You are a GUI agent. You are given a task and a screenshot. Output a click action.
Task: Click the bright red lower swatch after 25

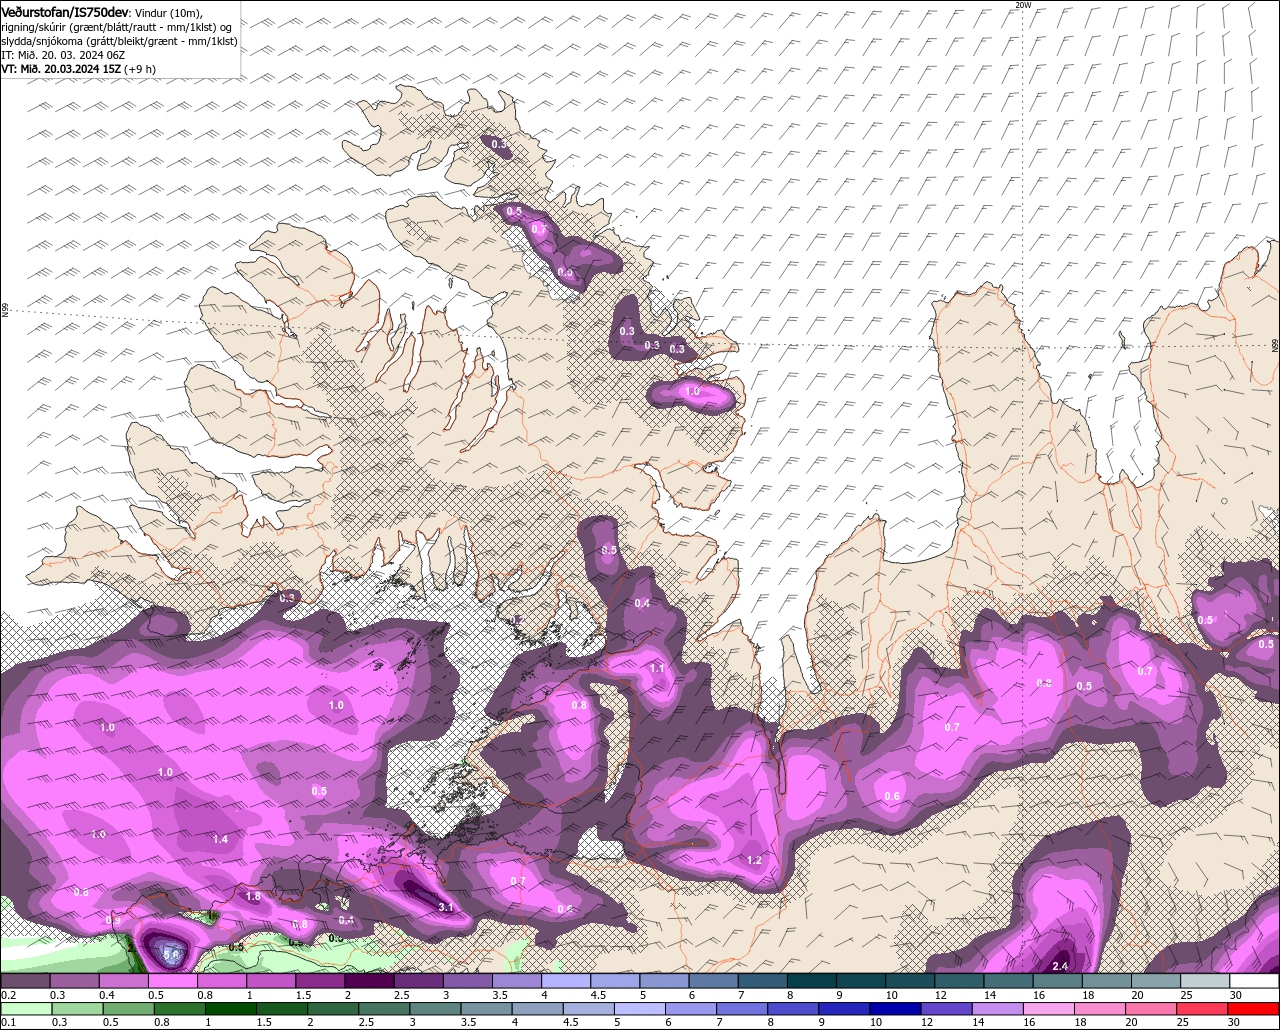1254,1008
